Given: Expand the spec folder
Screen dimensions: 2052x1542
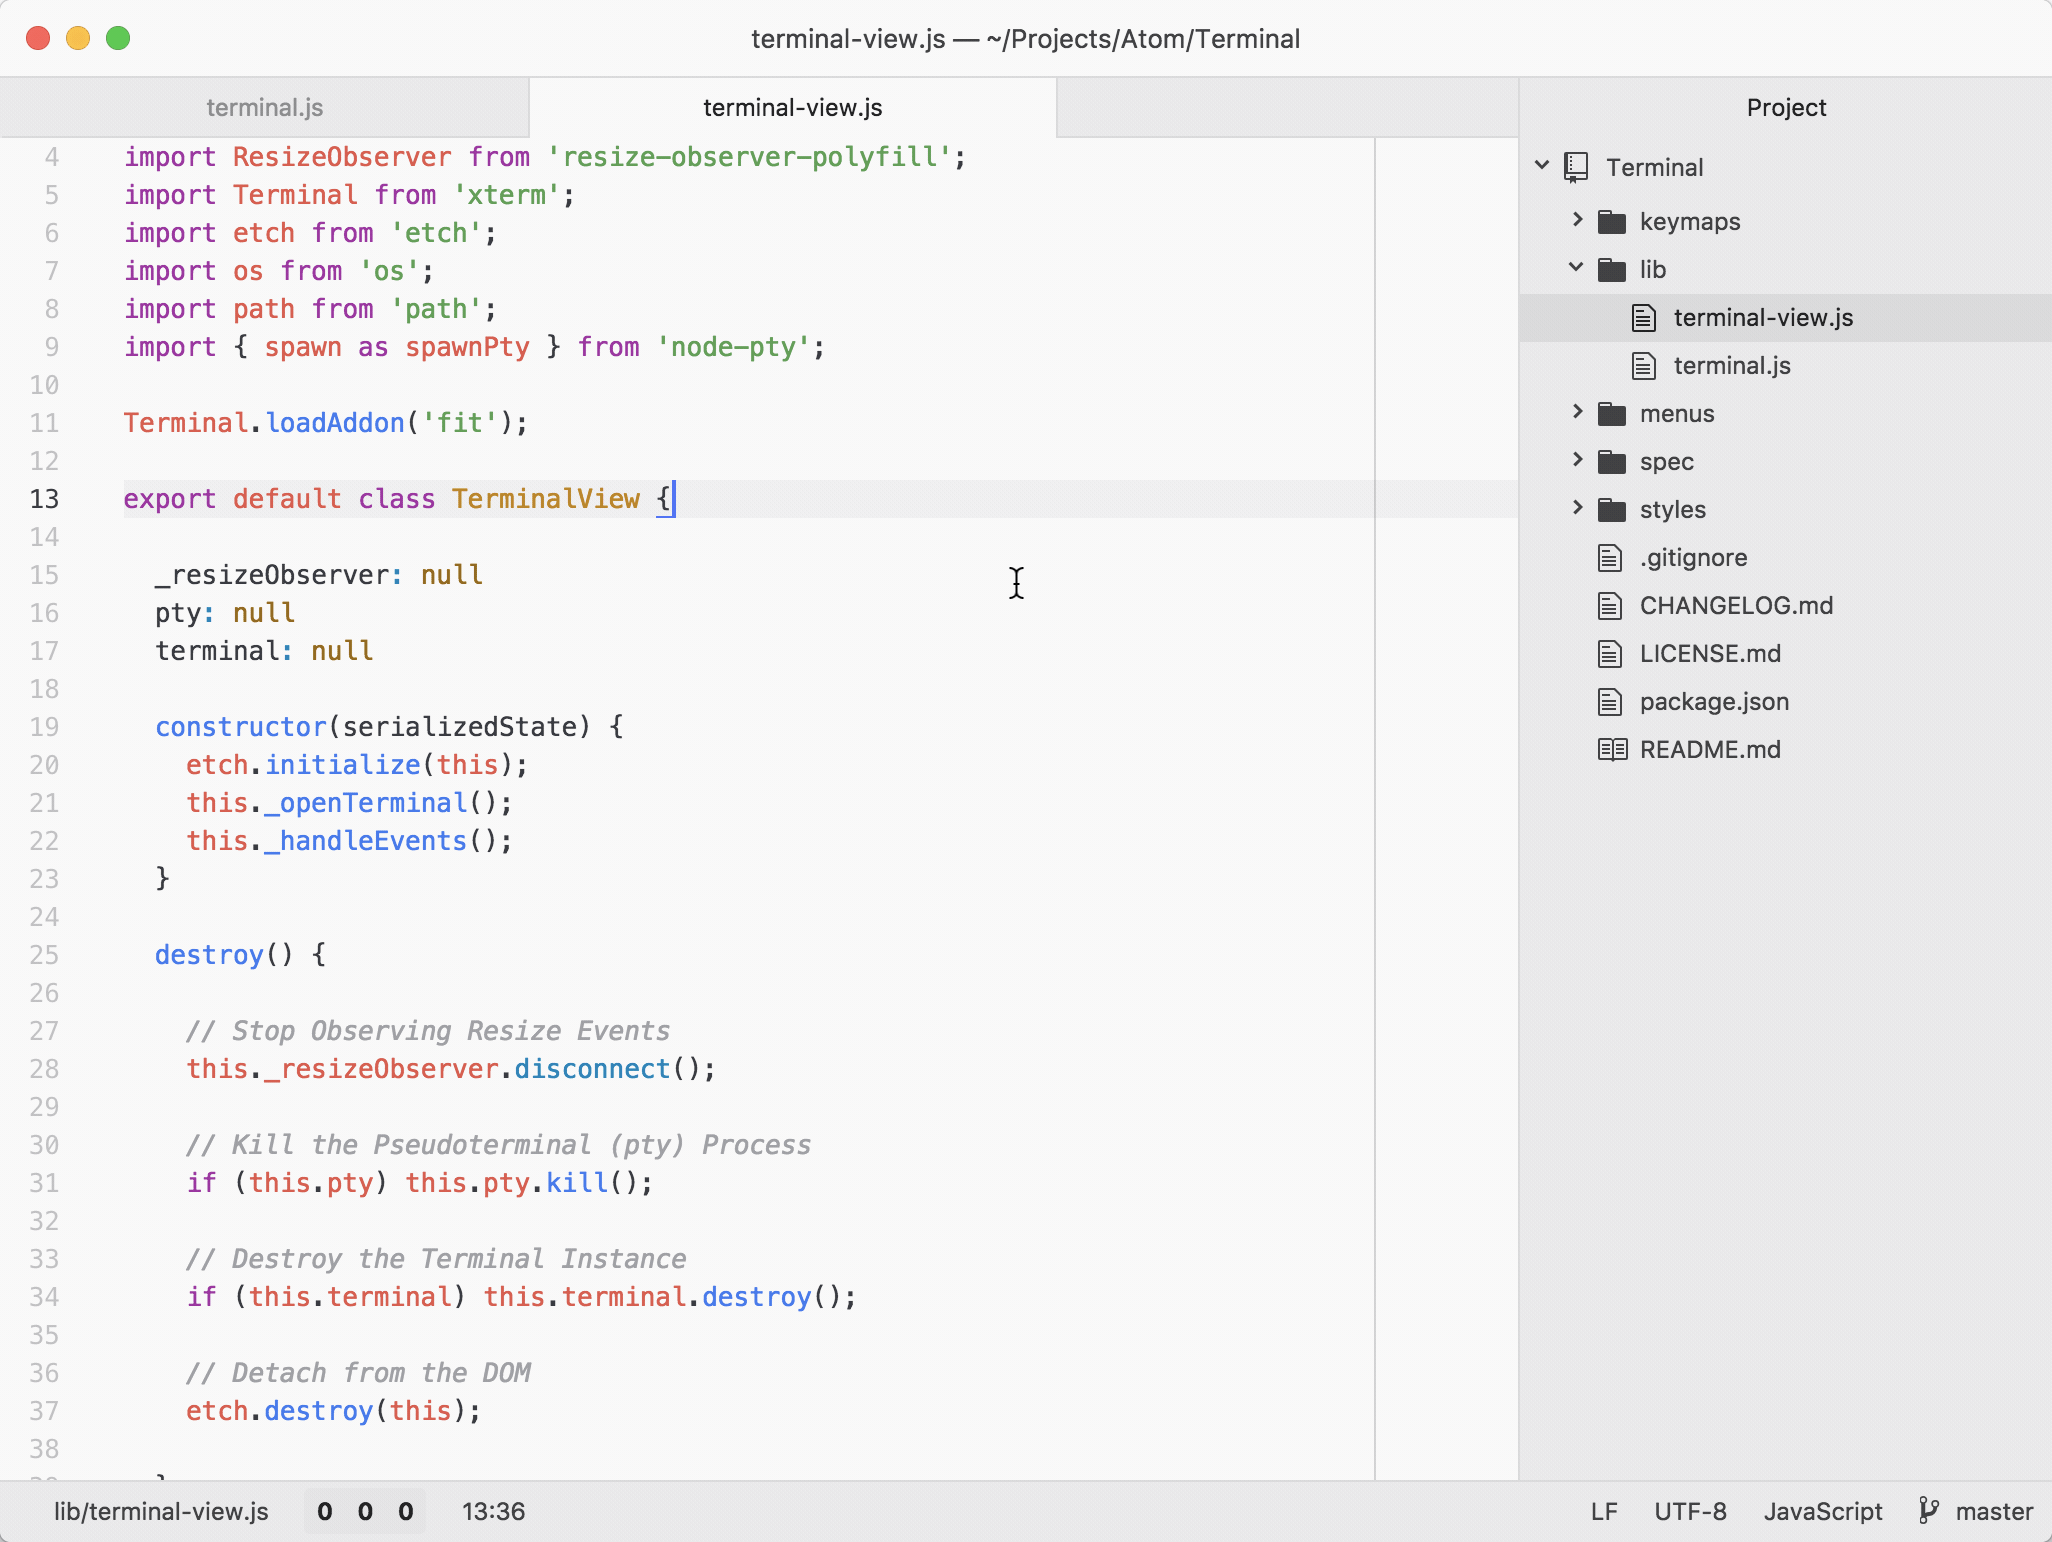Looking at the screenshot, I should point(1576,461).
